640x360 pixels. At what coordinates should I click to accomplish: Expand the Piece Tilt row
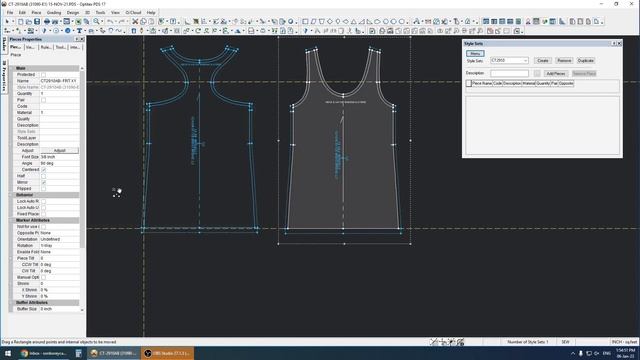pyautogui.click(x=11, y=258)
